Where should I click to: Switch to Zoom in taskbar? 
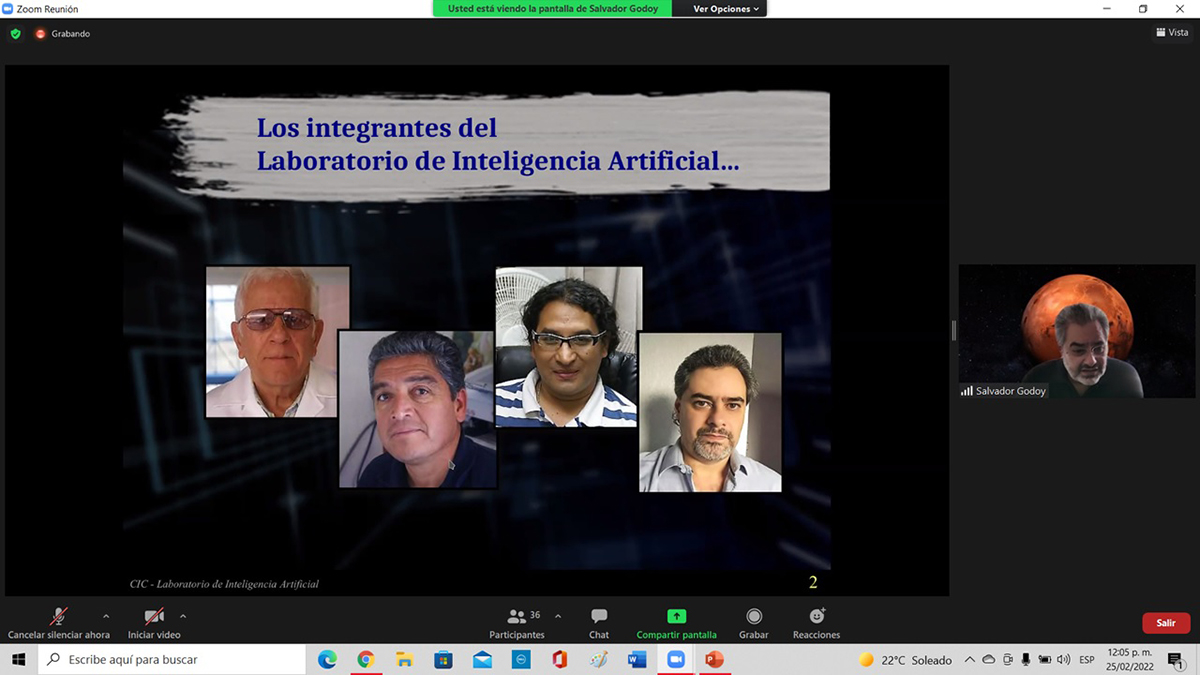675,660
